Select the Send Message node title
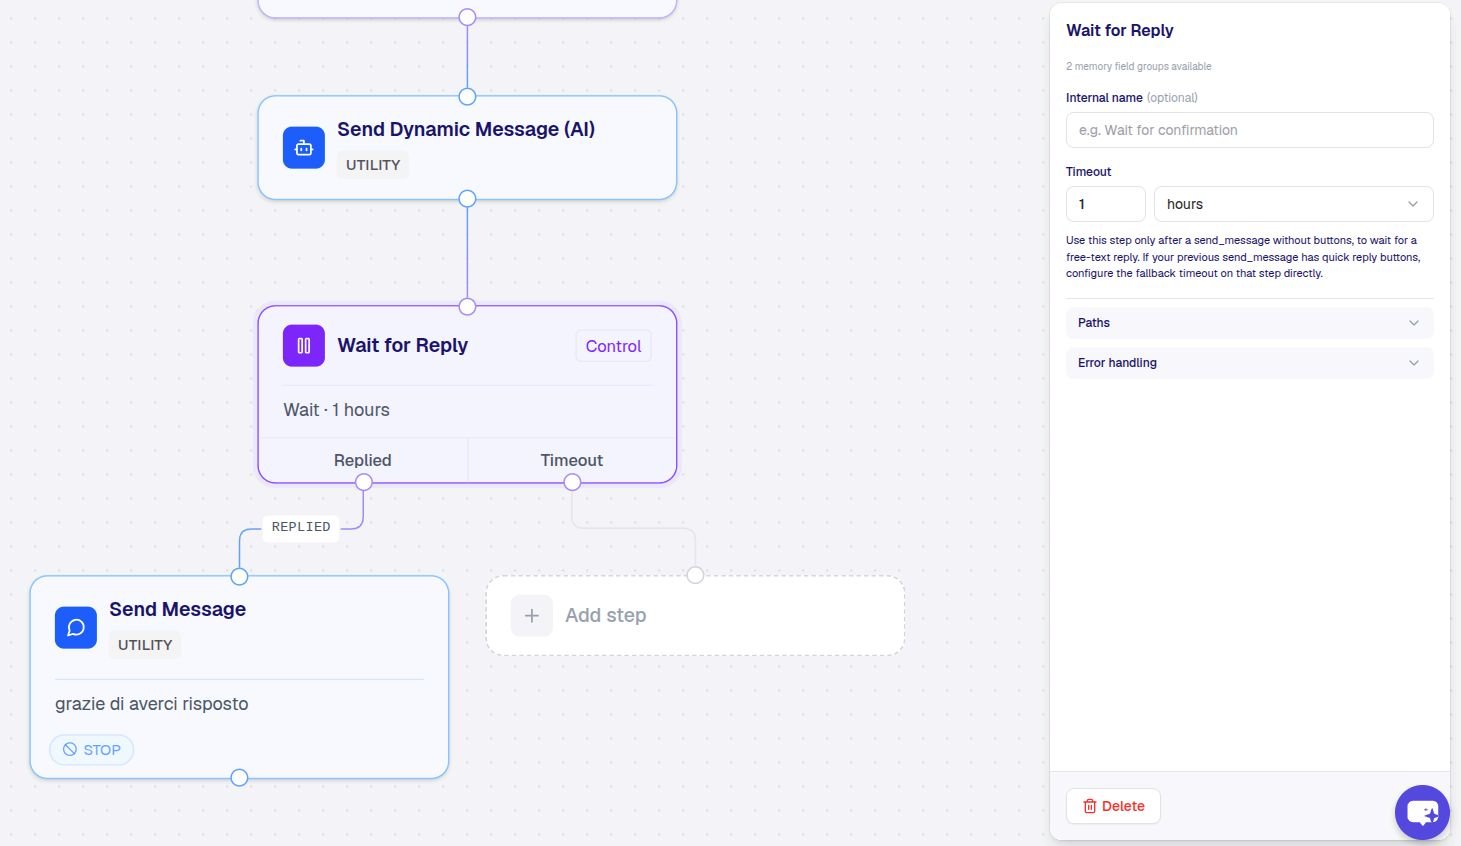This screenshot has width=1461, height=846. point(177,609)
